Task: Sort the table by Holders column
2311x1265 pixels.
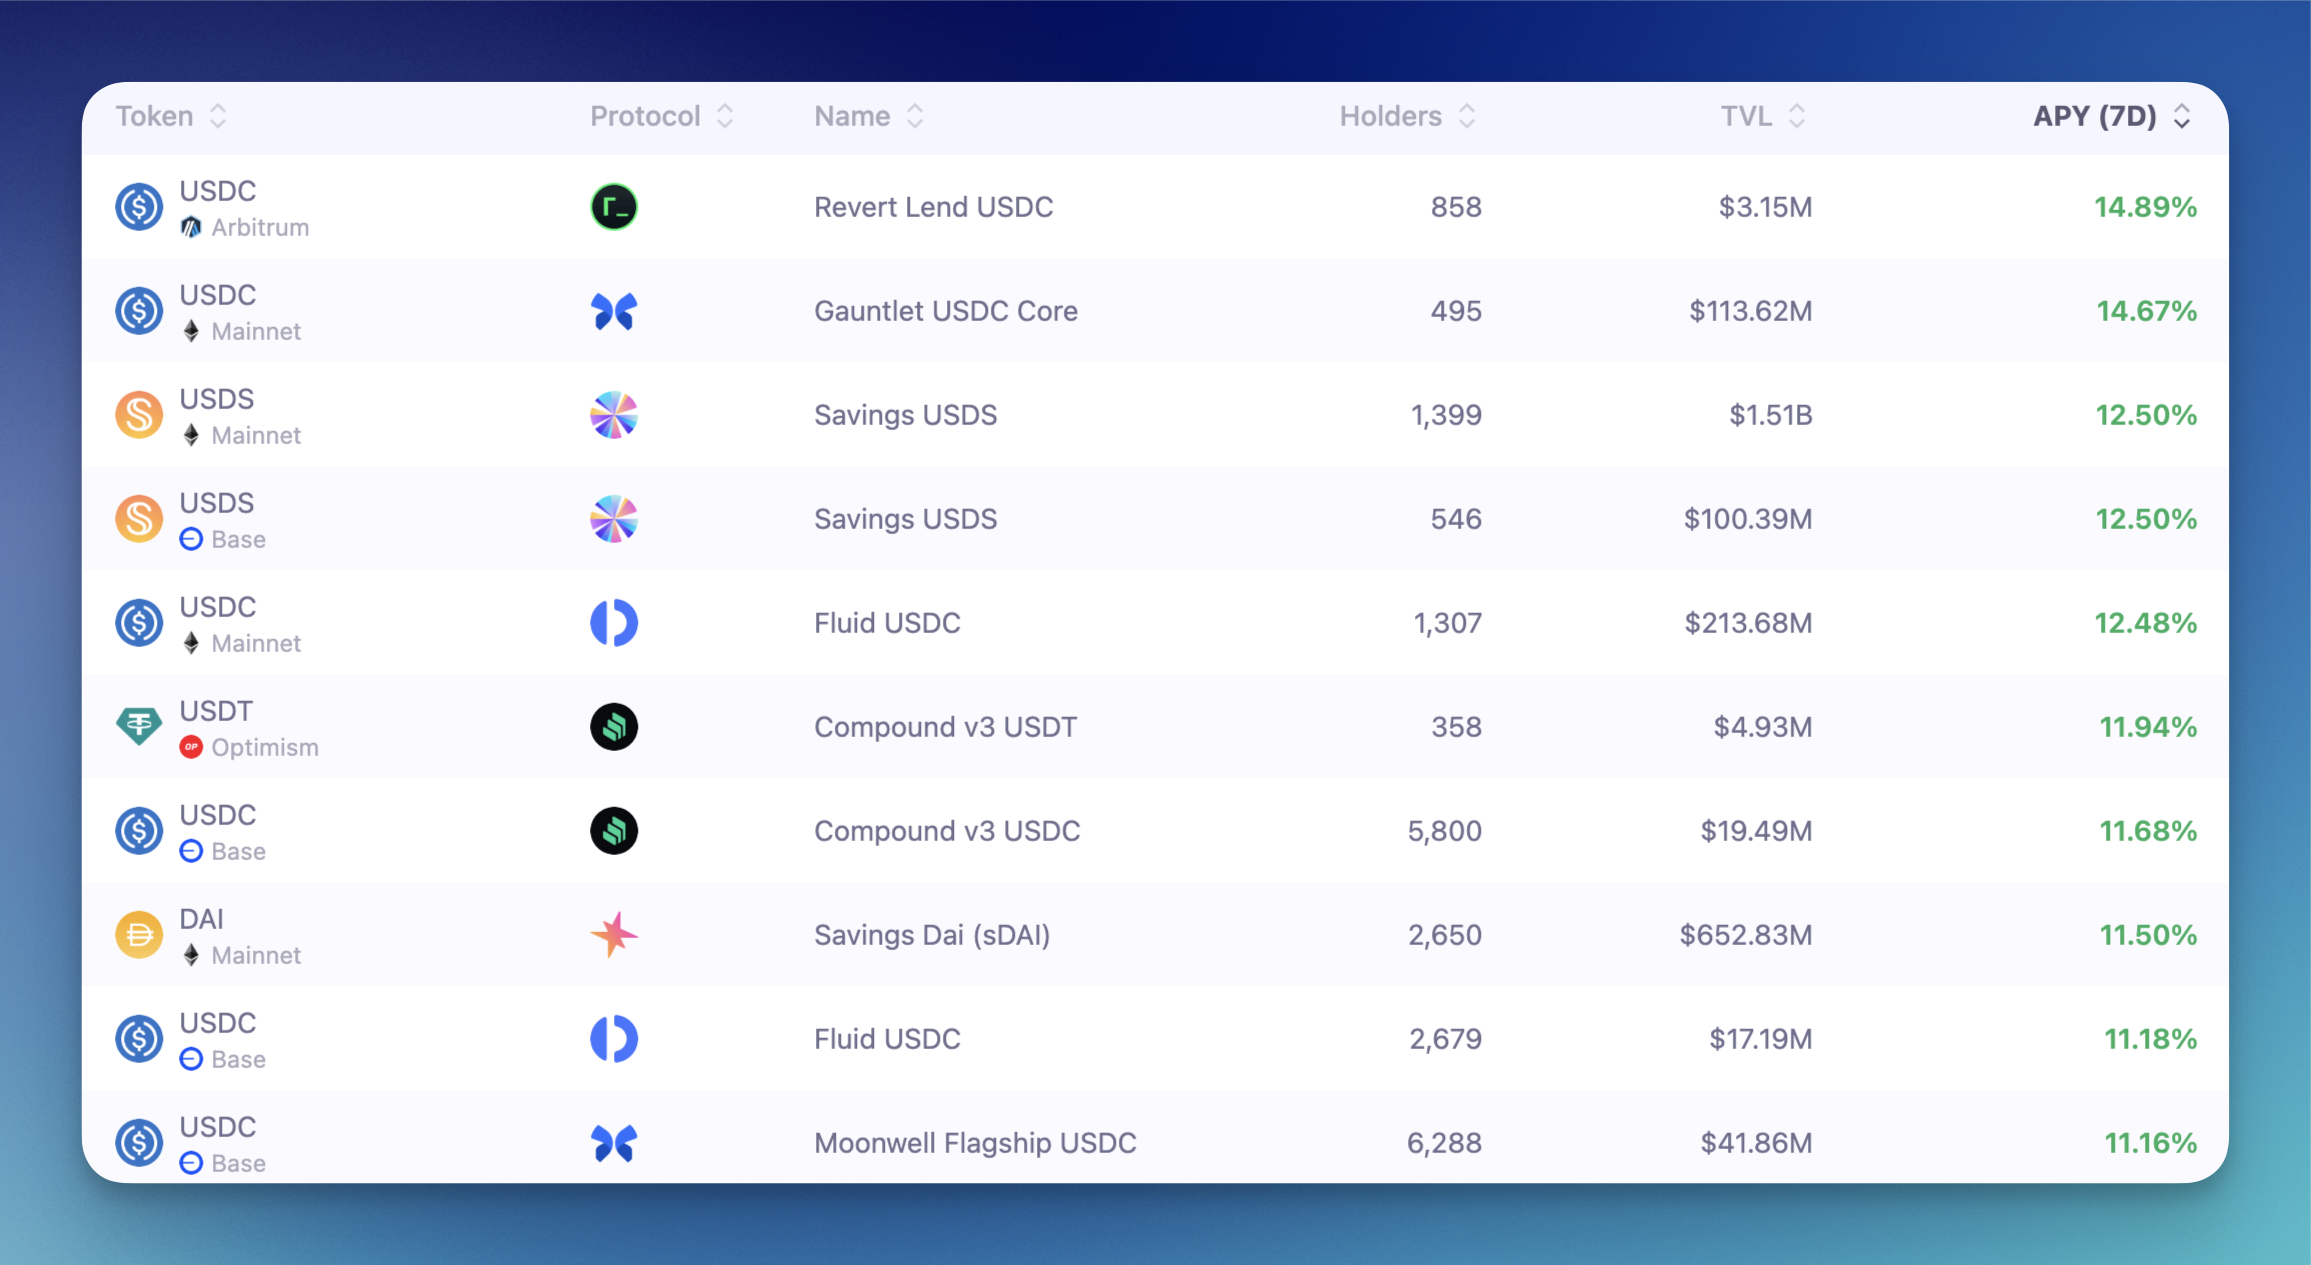Action: [1407, 116]
